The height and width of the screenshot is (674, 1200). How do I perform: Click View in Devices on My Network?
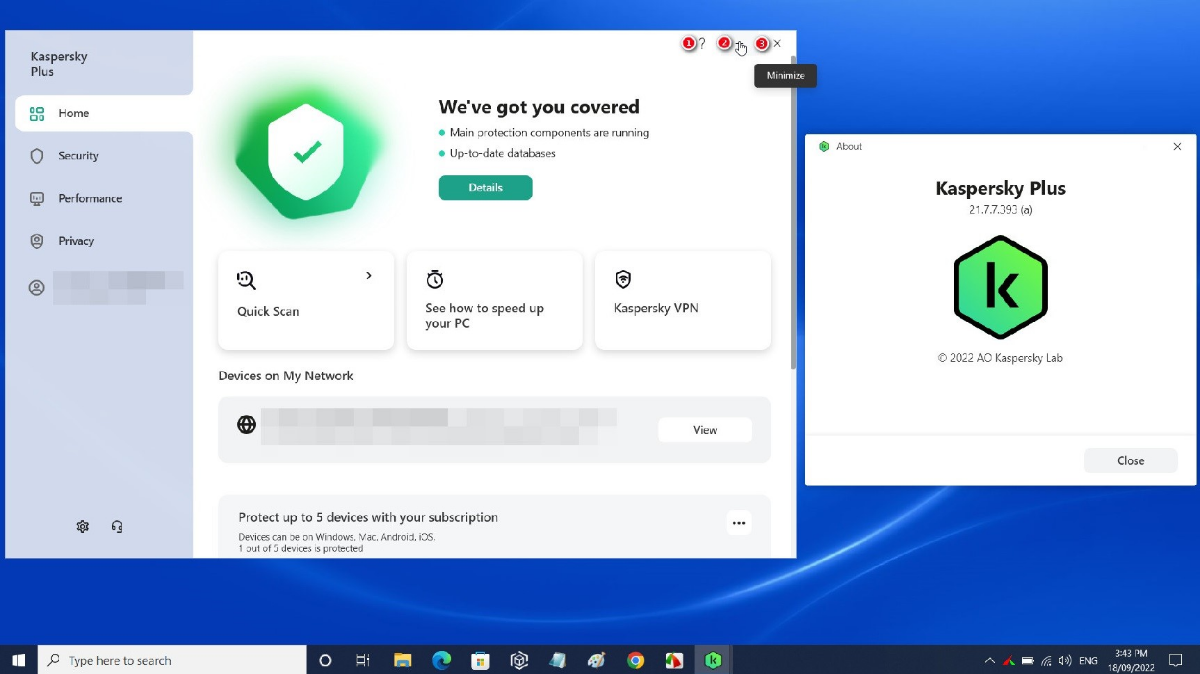tap(705, 430)
